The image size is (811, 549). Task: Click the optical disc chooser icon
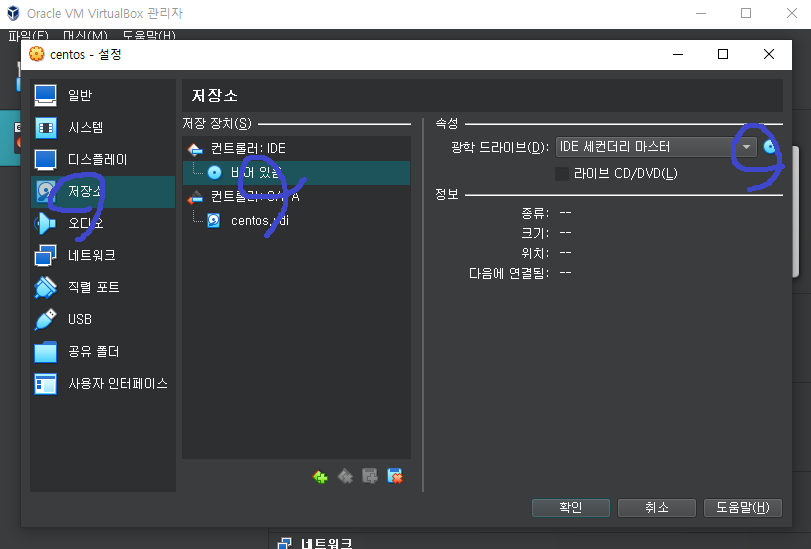click(x=770, y=147)
